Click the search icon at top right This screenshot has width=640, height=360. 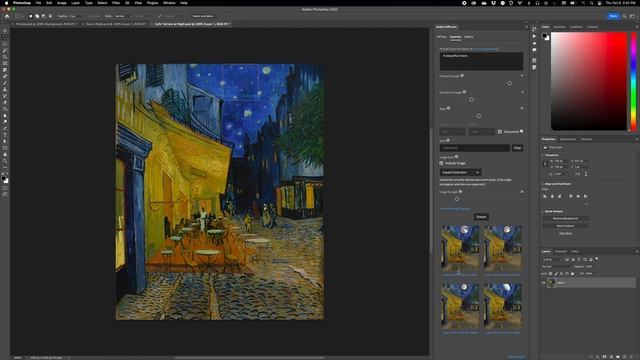tap(624, 16)
